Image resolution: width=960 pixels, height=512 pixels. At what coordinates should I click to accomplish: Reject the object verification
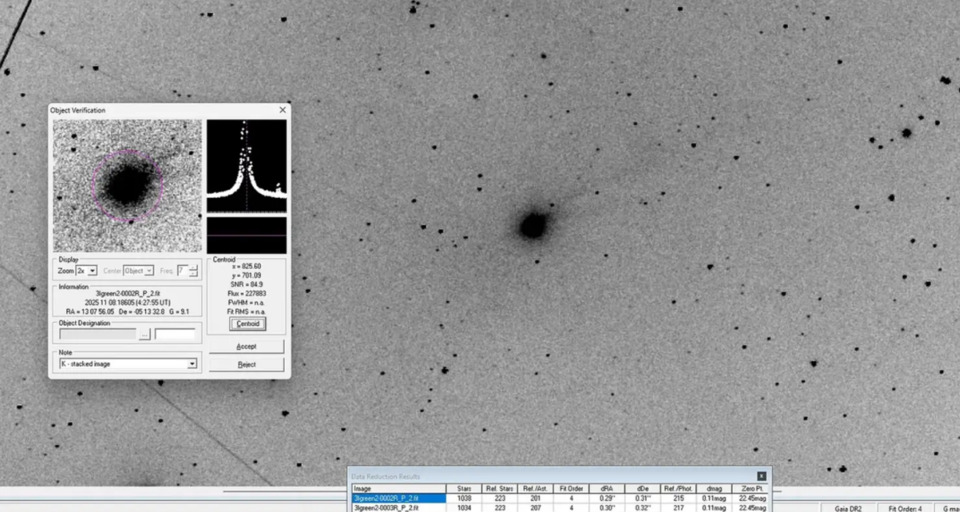pos(246,365)
